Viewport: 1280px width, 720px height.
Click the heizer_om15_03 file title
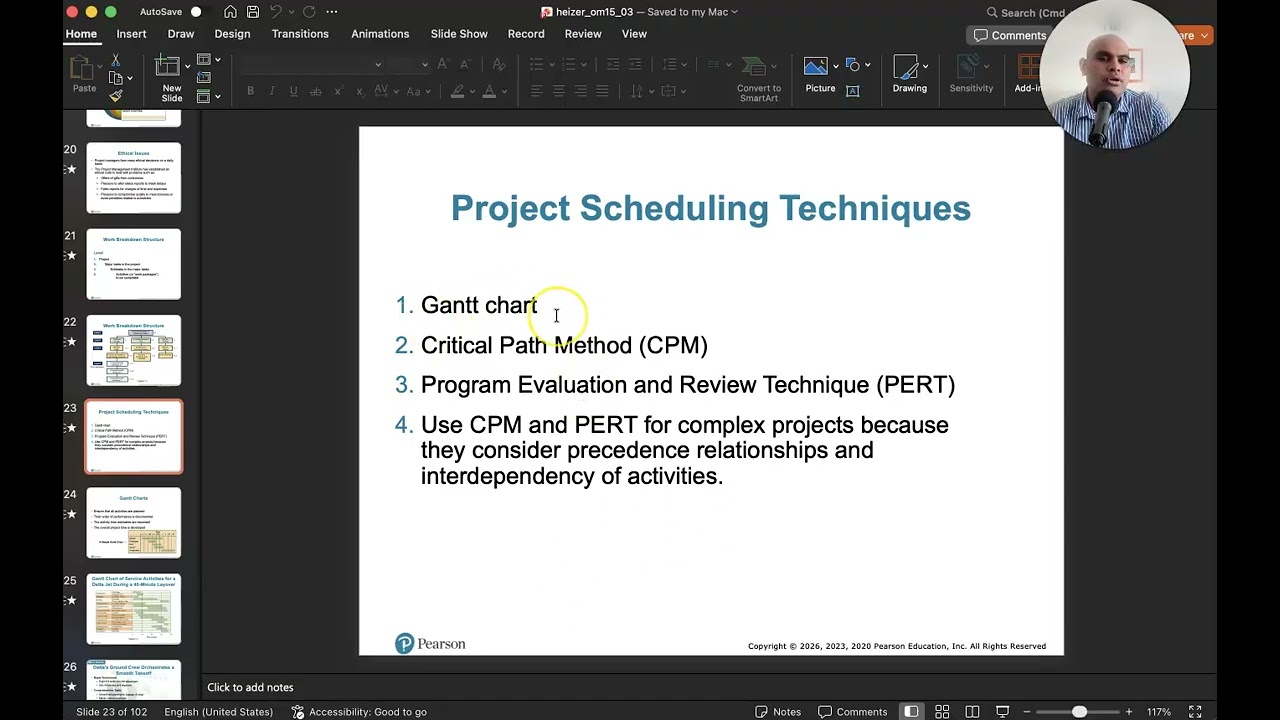point(596,12)
